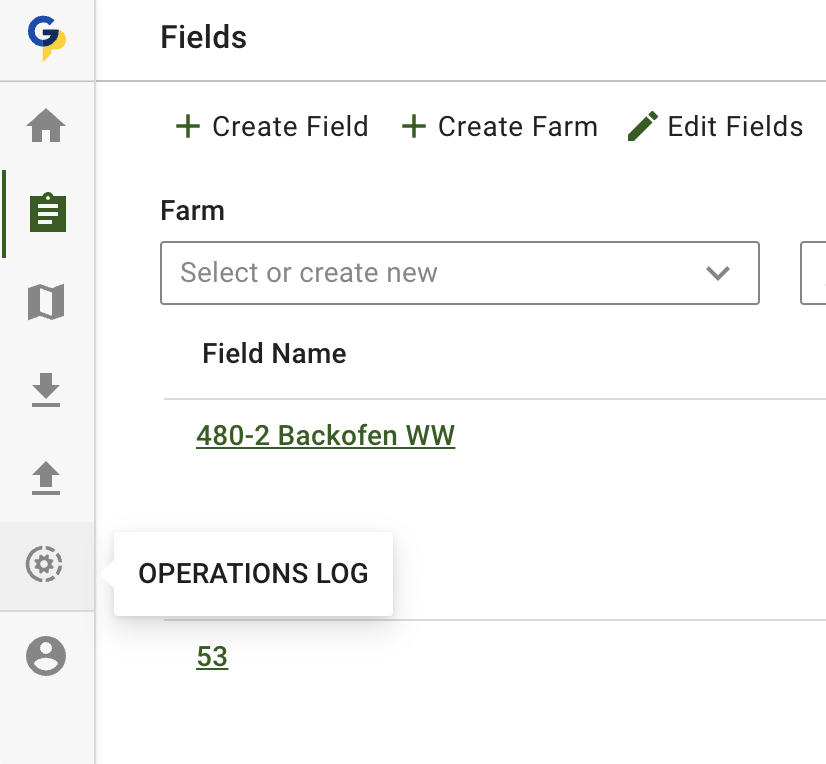The height and width of the screenshot is (764, 826).
Task: Go to Home via the house icon
Action: (x=46, y=127)
